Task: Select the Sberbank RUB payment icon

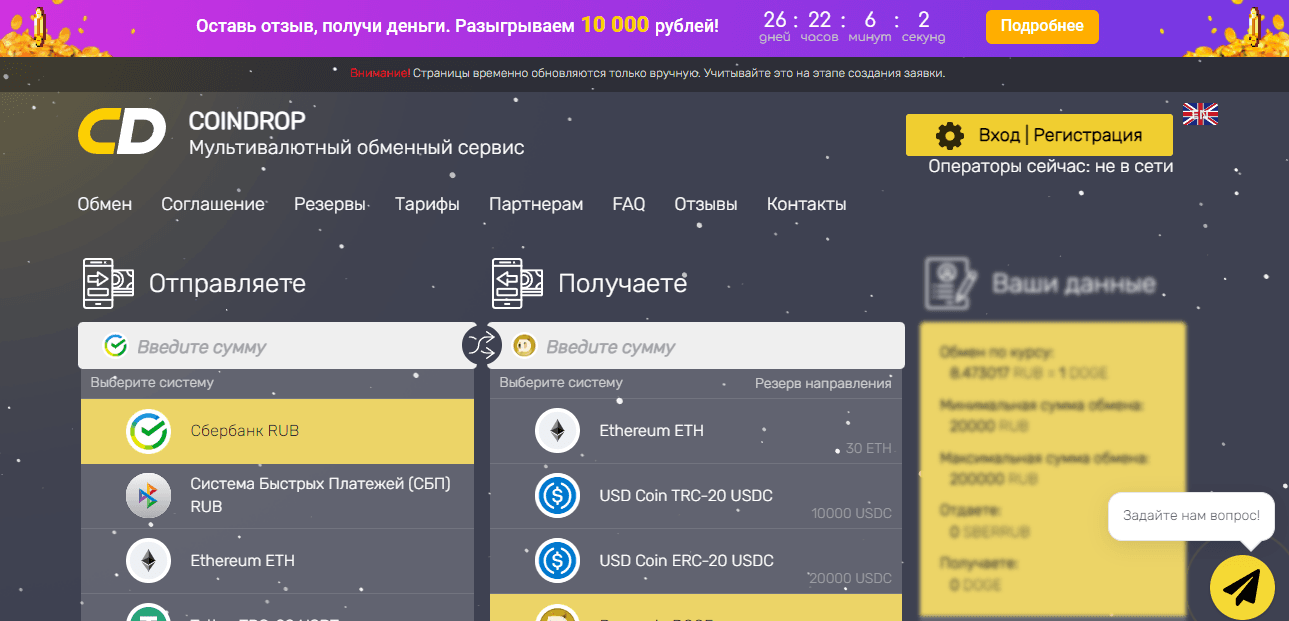Action: tap(148, 430)
